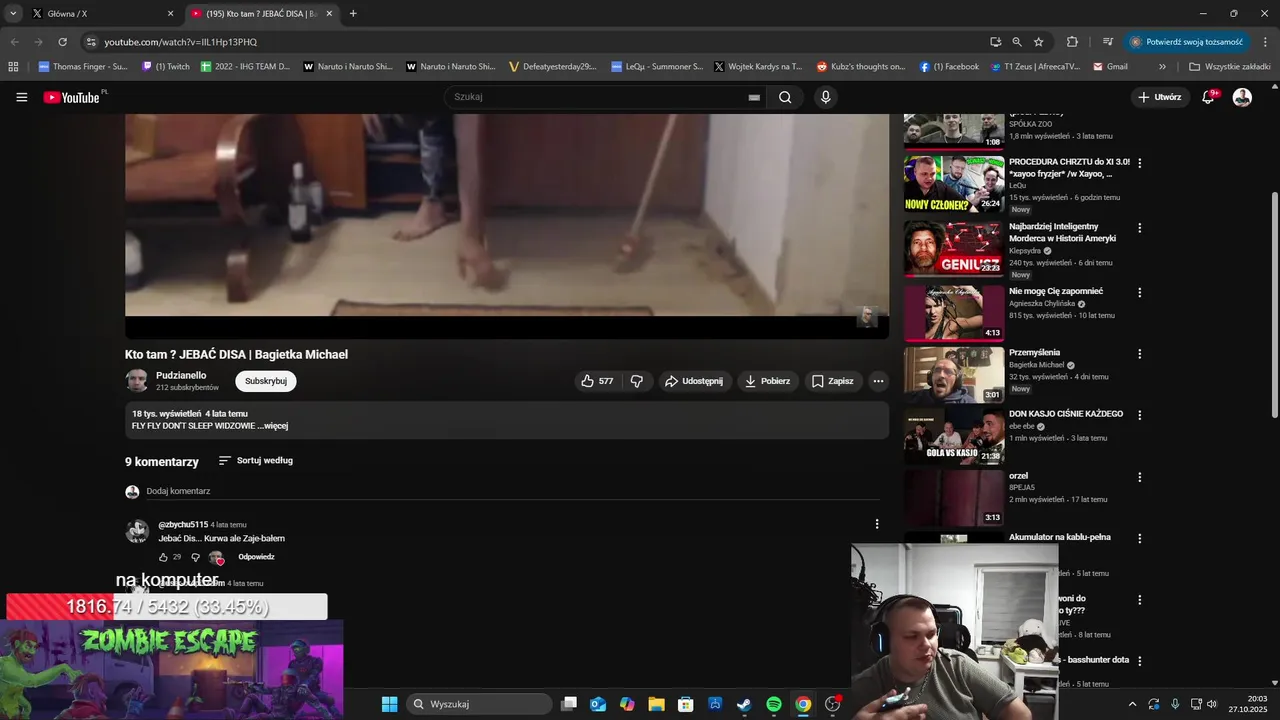
Task: Download the video with Pobierz
Action: coord(766,381)
